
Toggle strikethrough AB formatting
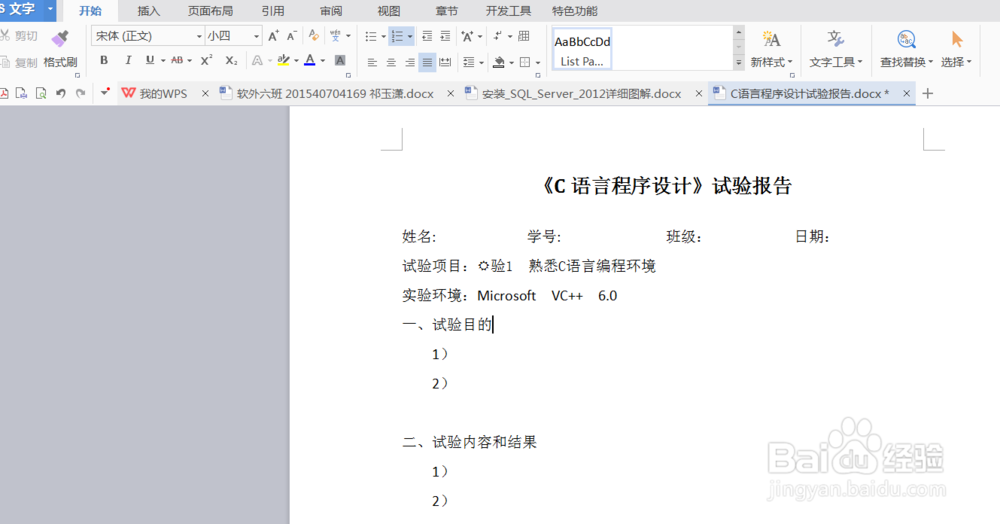pyautogui.click(x=177, y=60)
